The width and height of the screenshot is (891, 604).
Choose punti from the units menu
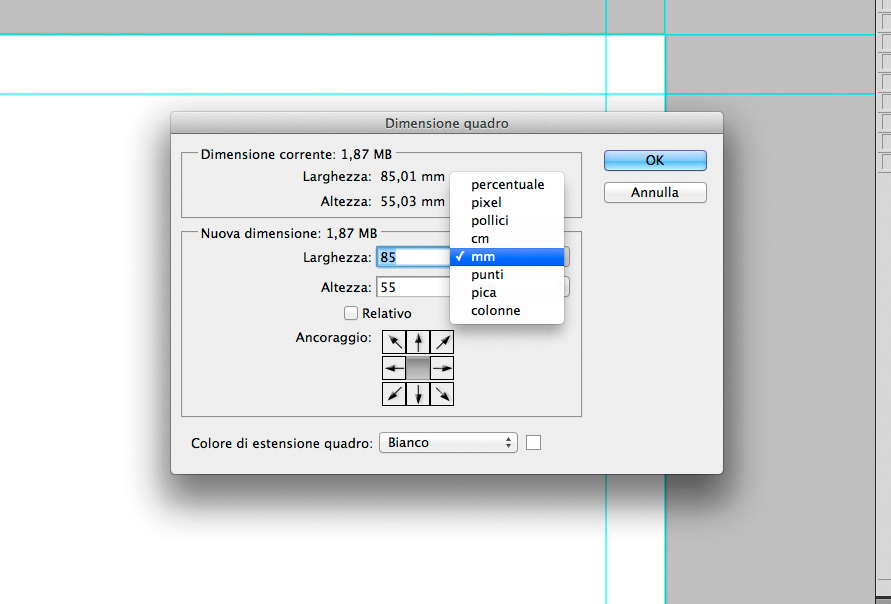click(507, 274)
